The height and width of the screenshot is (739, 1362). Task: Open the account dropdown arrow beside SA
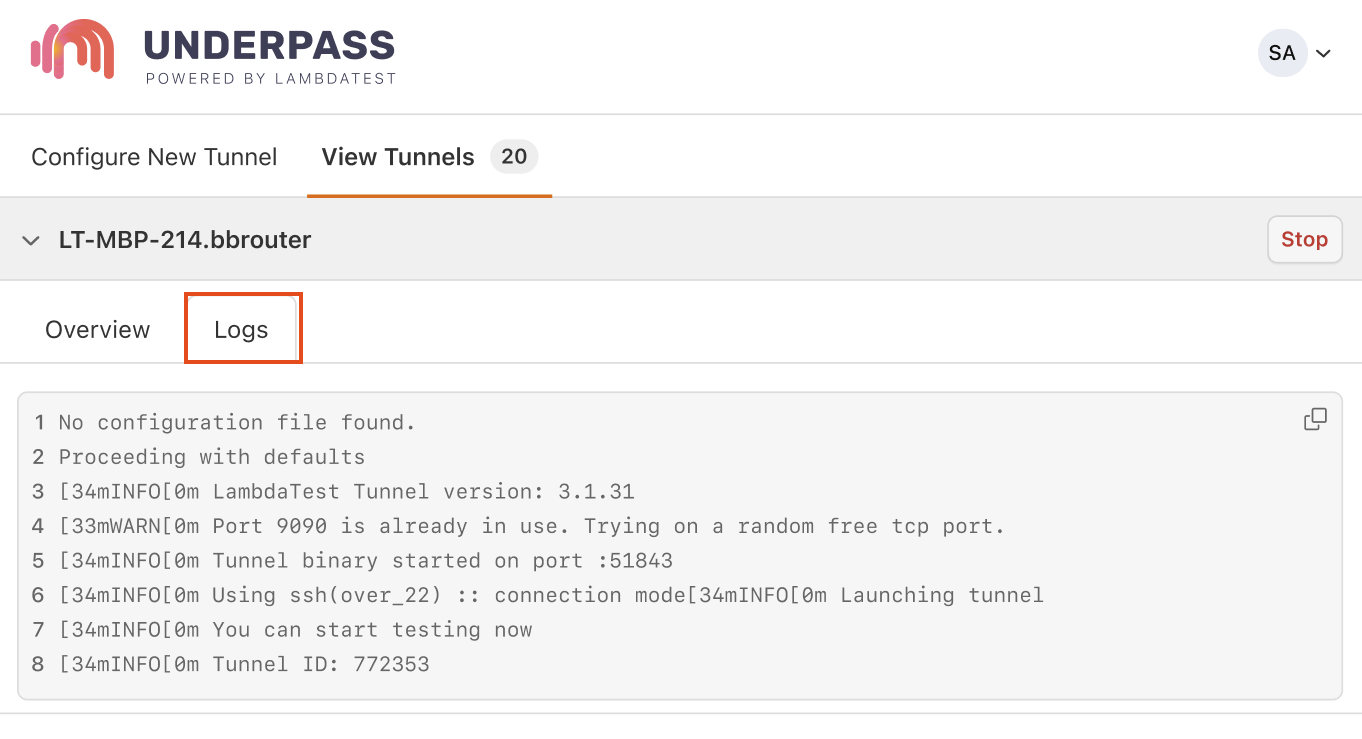pos(1324,54)
